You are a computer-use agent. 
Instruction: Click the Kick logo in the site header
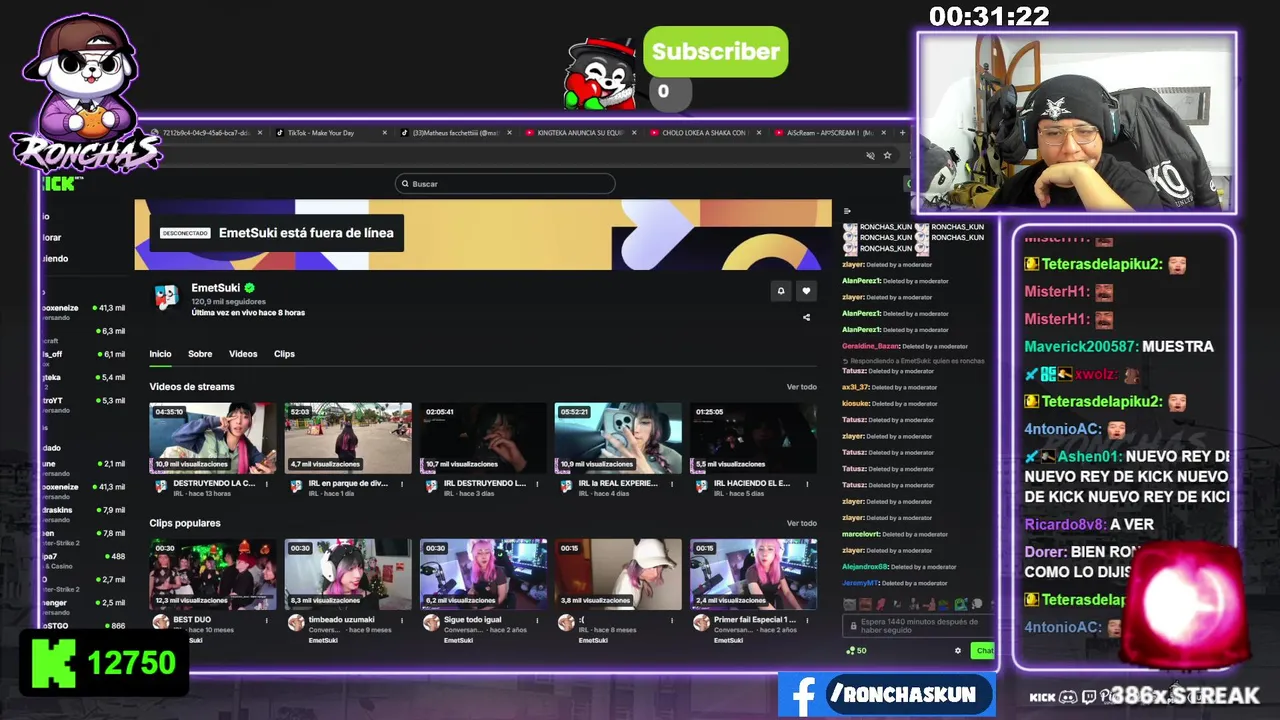61,184
